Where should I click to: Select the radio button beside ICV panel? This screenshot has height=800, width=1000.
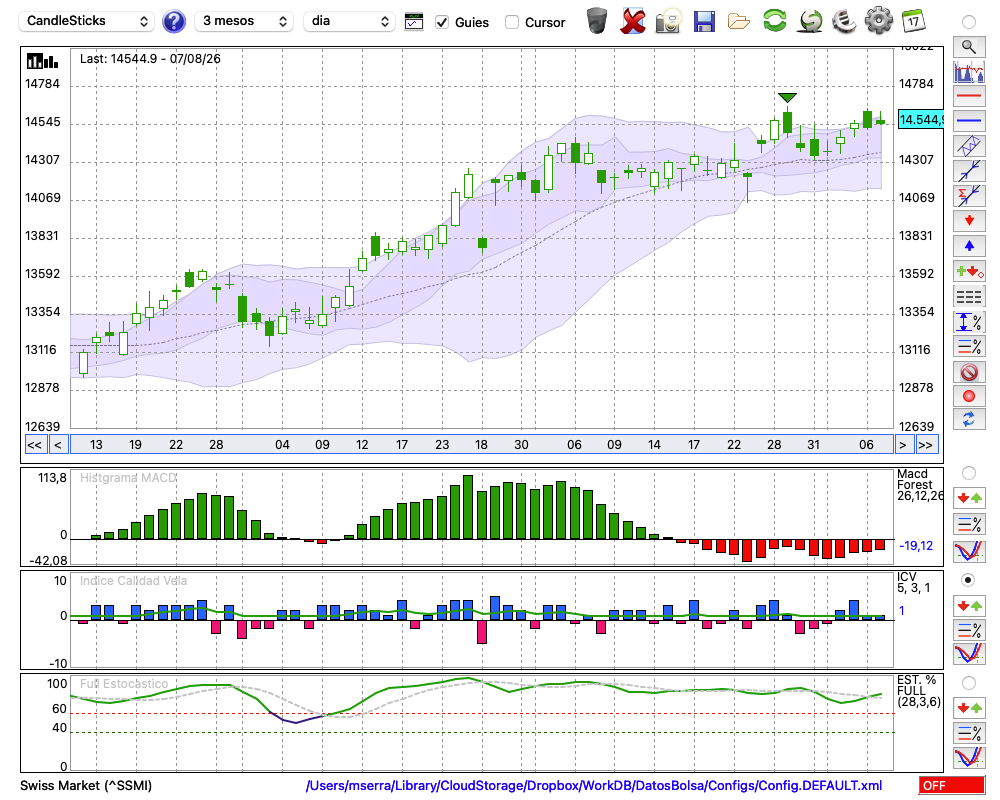(x=968, y=580)
